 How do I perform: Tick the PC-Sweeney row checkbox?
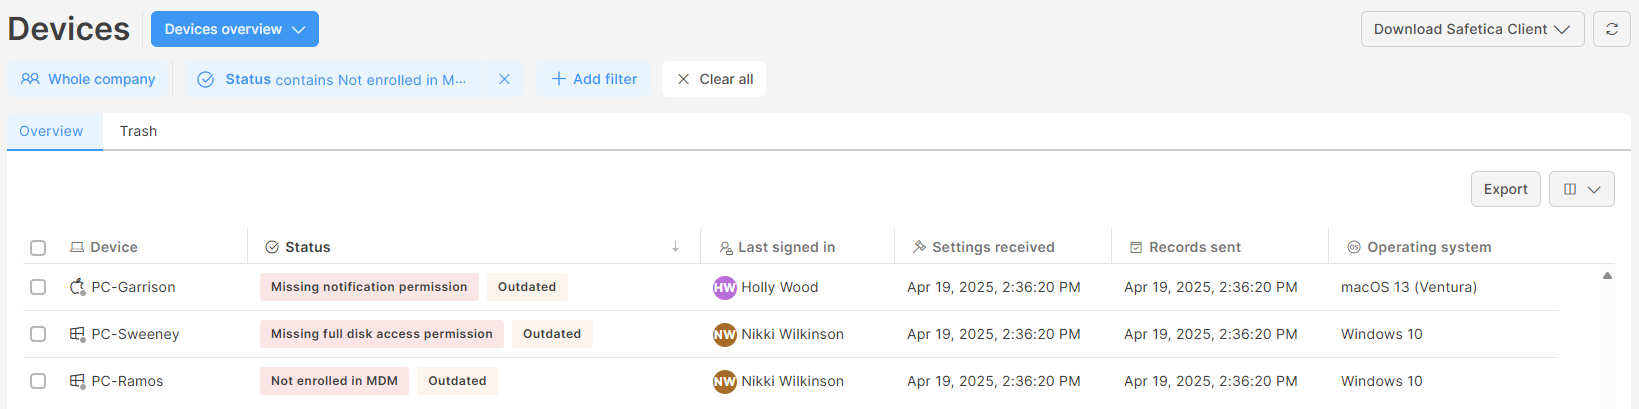click(38, 334)
